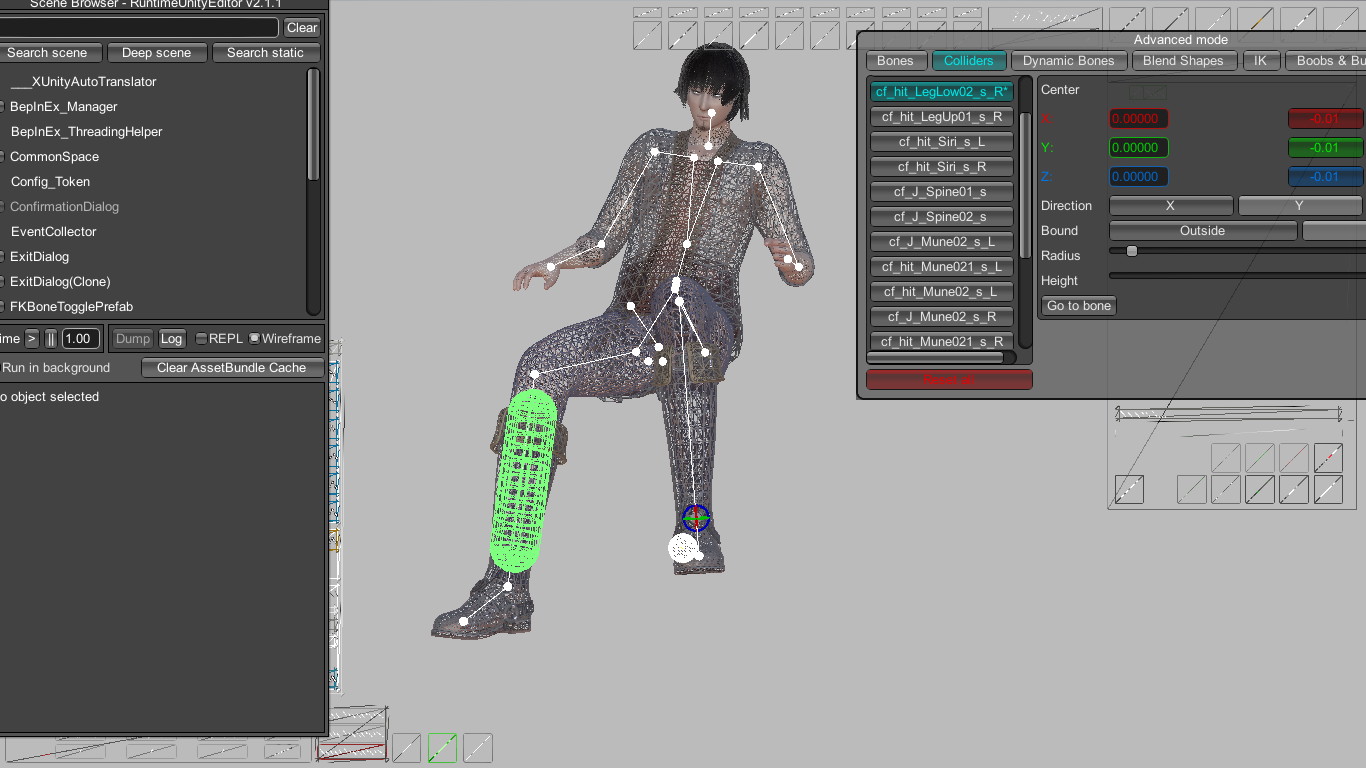Click the red-blue transform gizmo at the foot
Screen dimensions: 1366x768
pyautogui.click(x=696, y=517)
